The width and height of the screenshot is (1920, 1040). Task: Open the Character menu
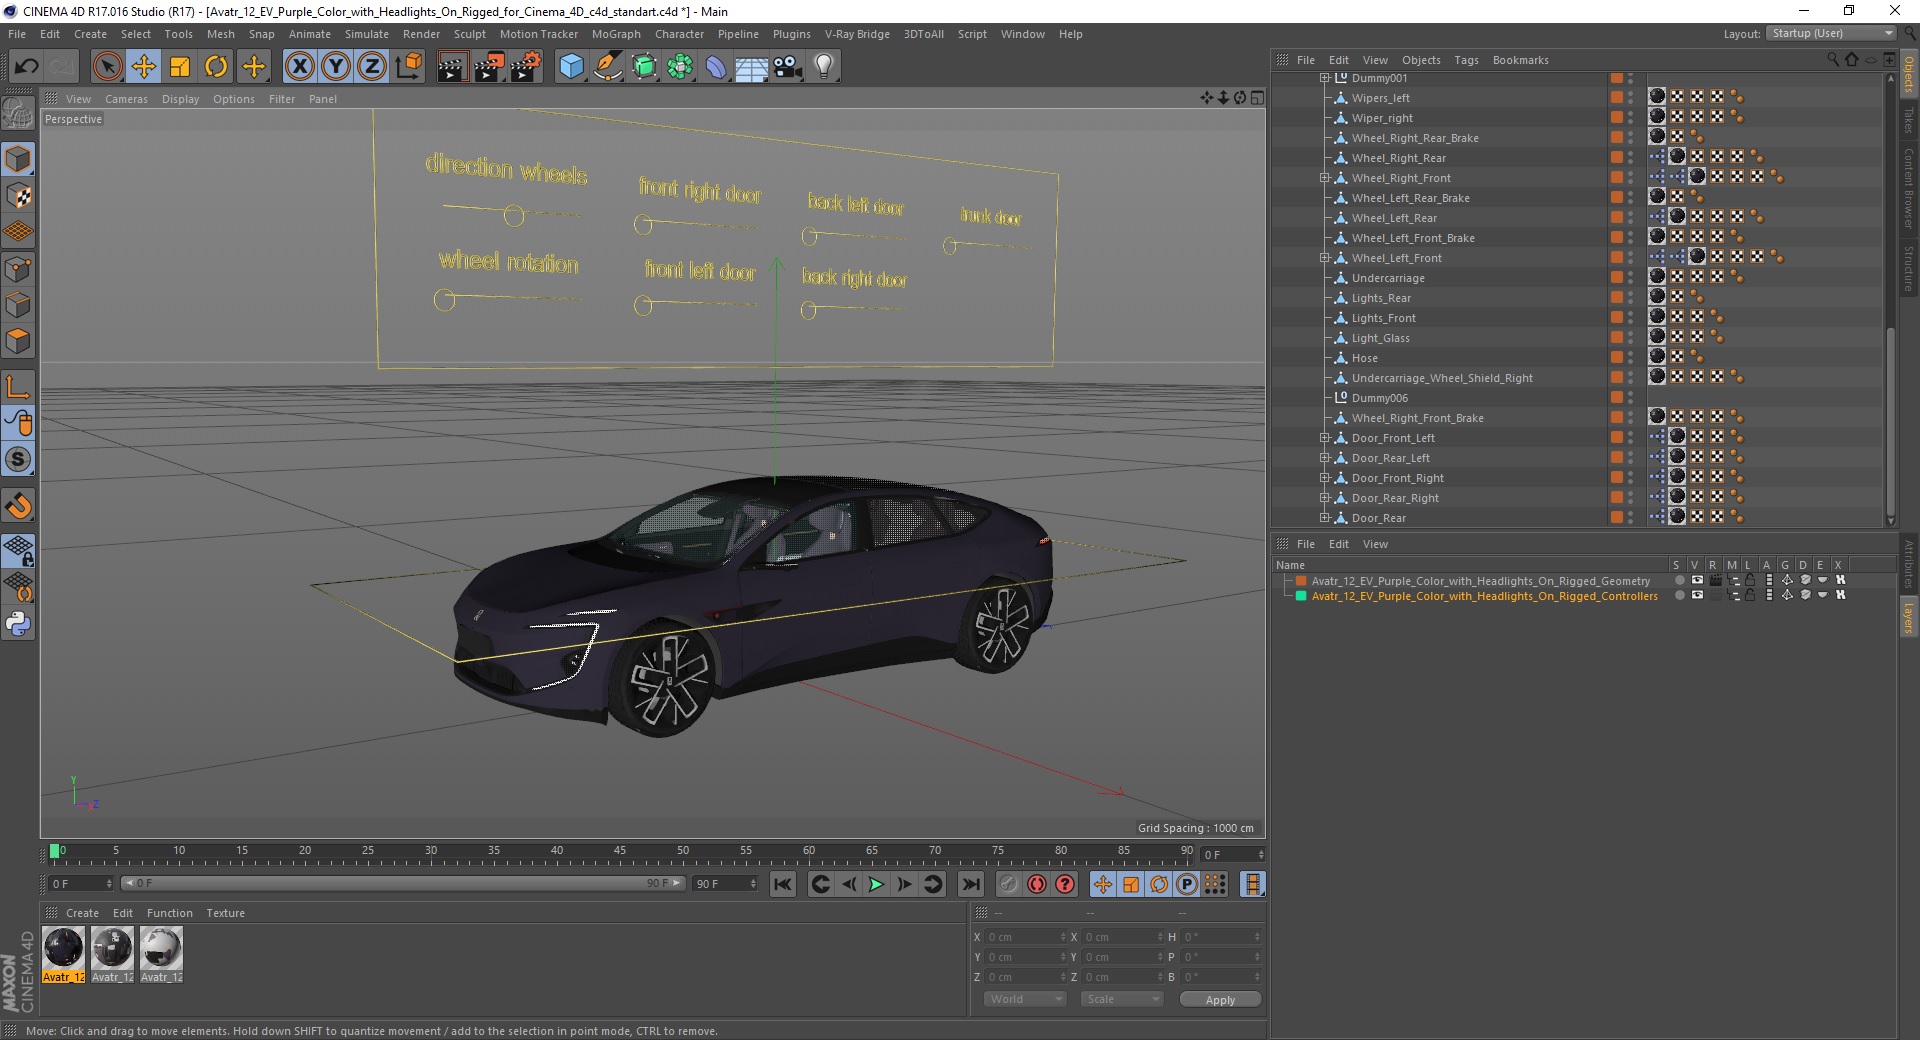[x=679, y=34]
